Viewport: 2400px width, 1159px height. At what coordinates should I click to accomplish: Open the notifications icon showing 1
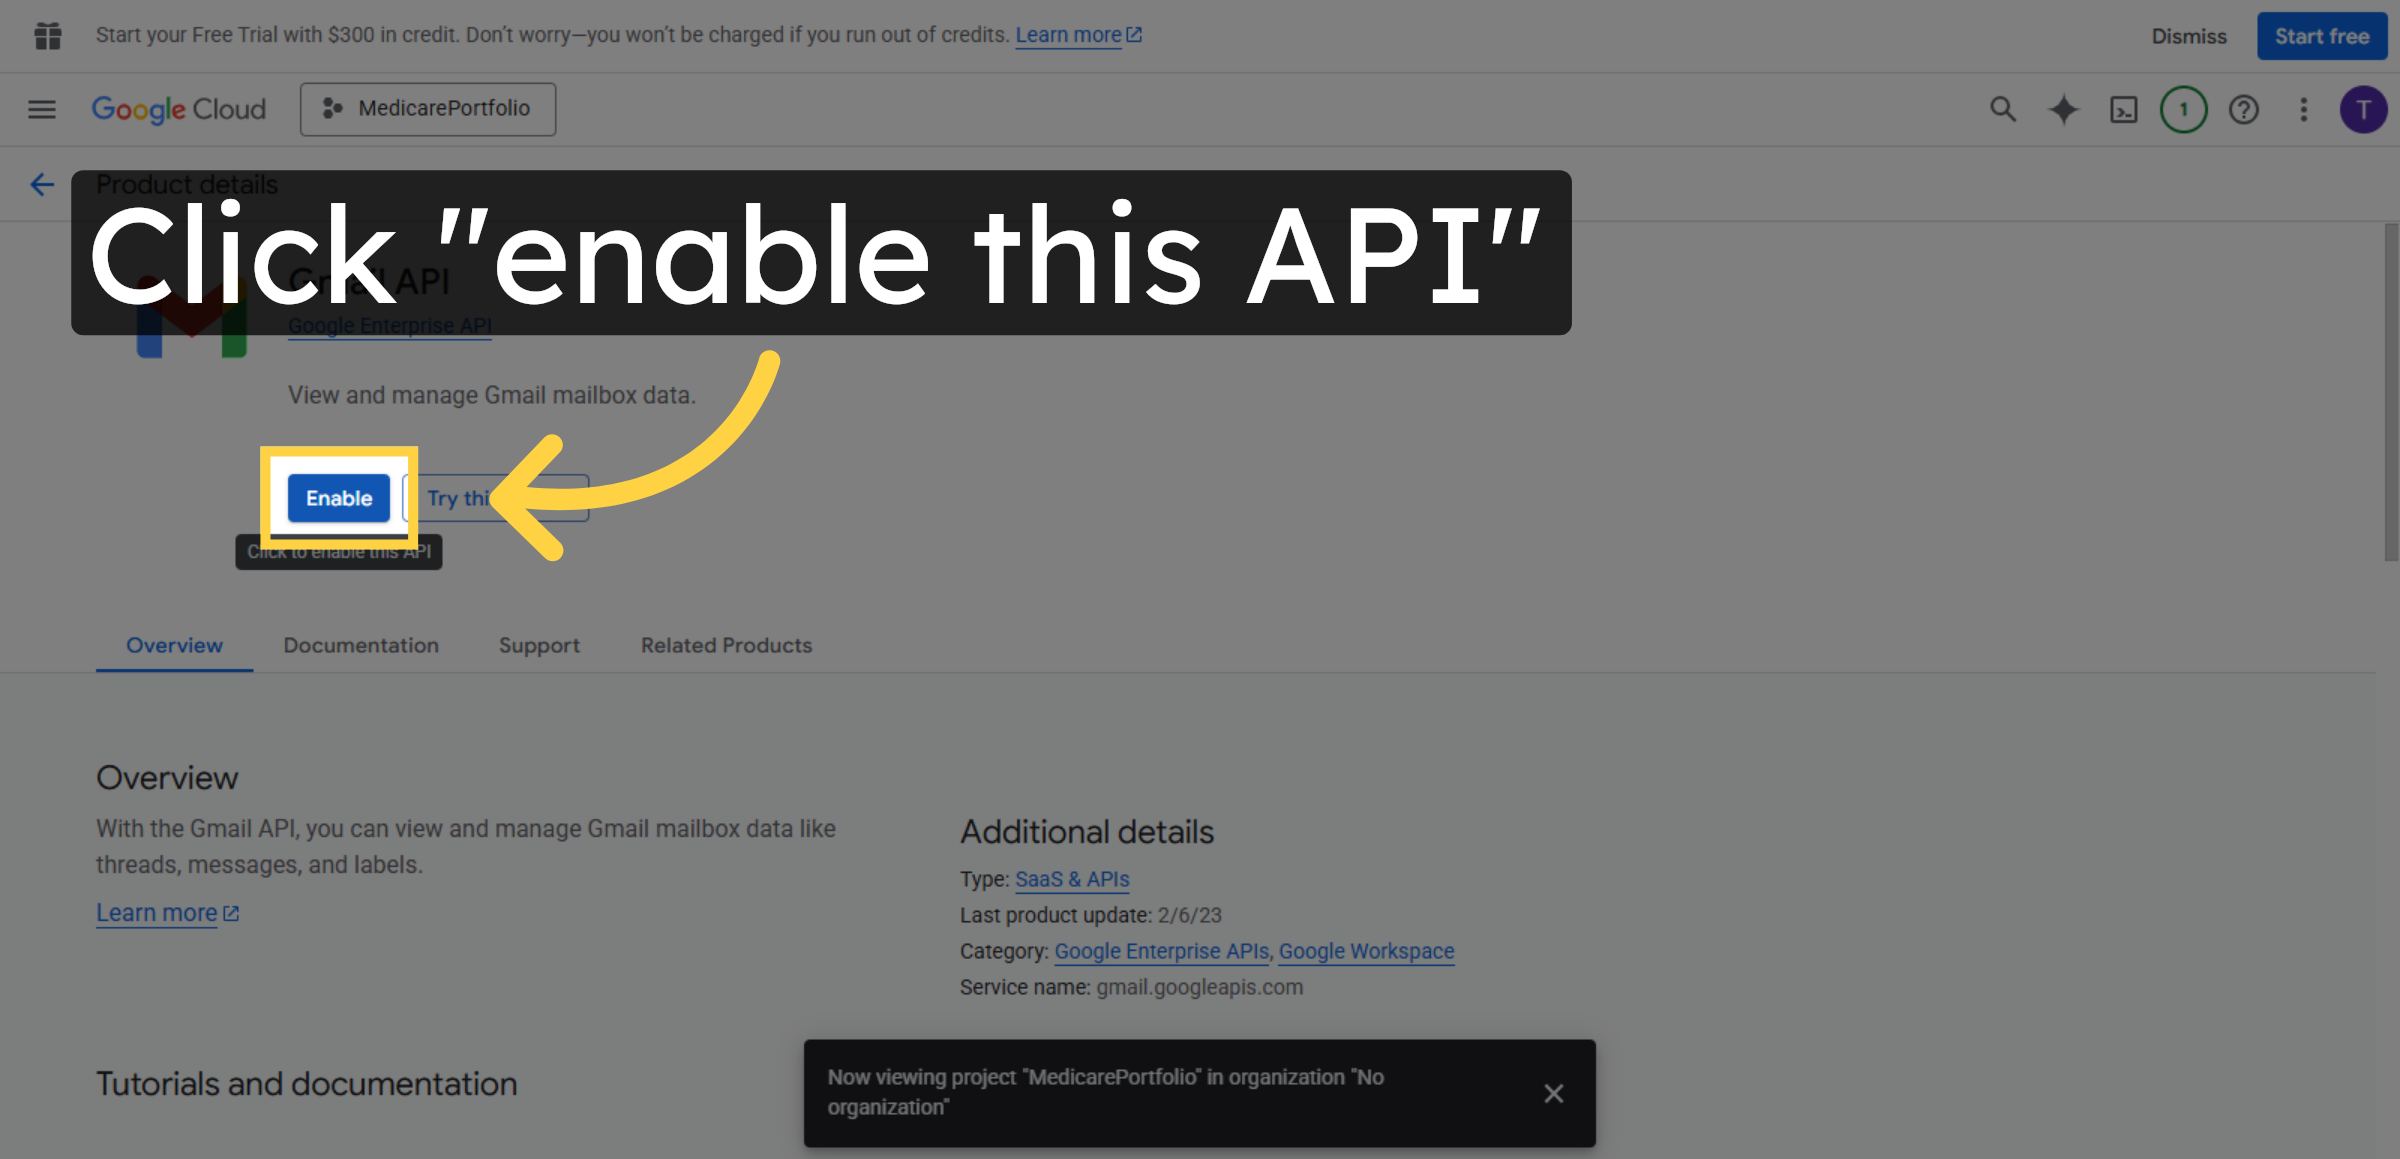[2183, 109]
